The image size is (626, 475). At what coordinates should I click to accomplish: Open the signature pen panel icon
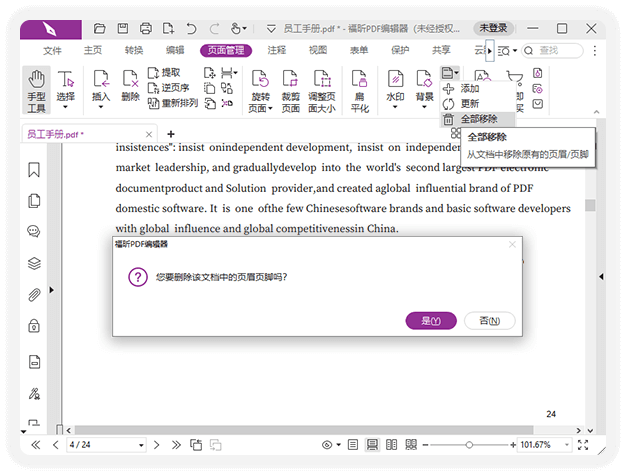pos(34,394)
